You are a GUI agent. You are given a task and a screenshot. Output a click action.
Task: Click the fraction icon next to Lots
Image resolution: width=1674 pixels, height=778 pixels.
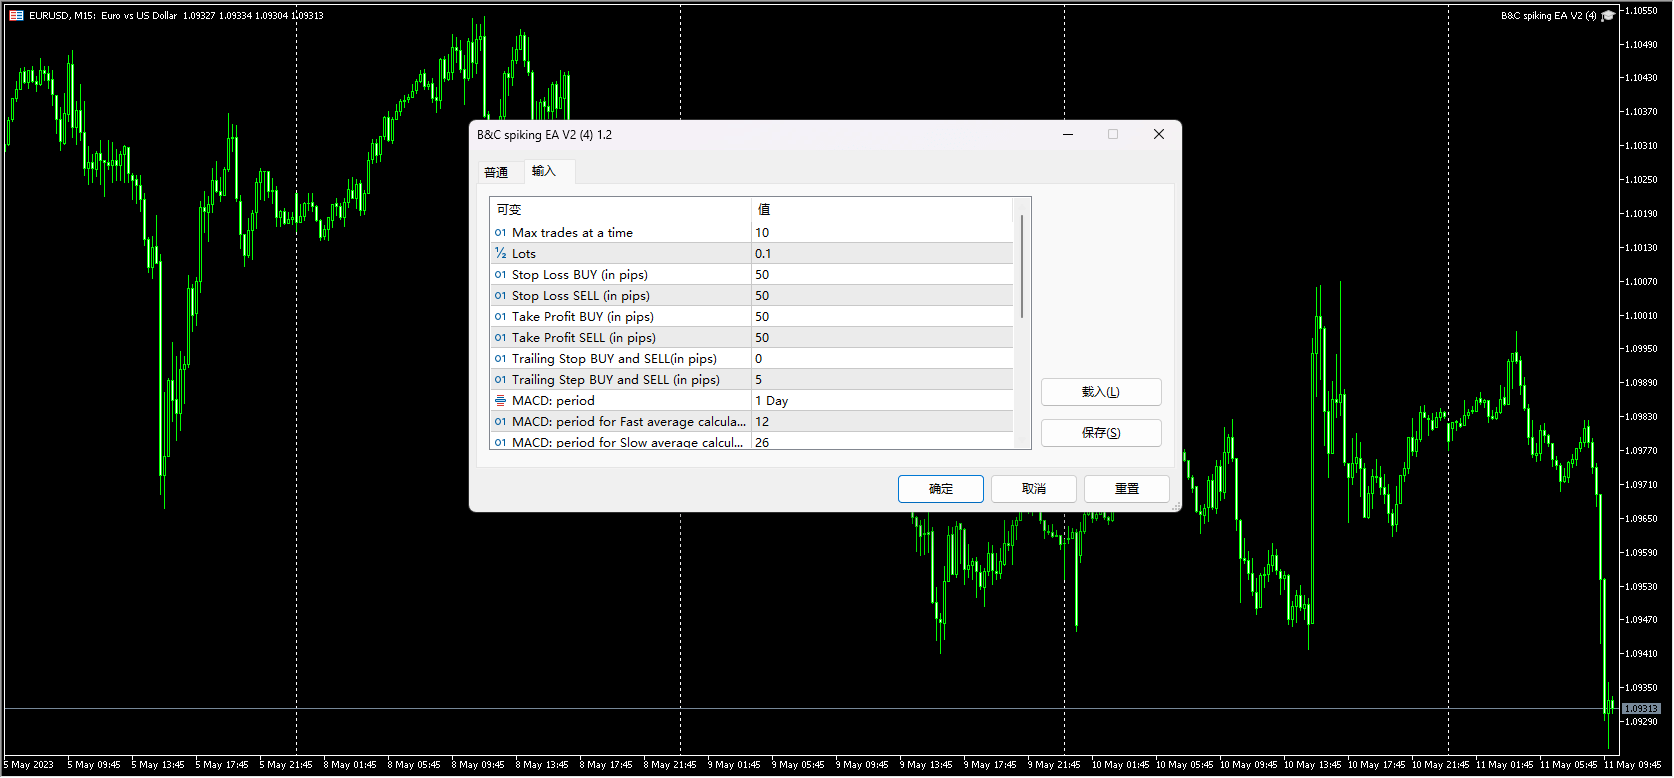500,254
